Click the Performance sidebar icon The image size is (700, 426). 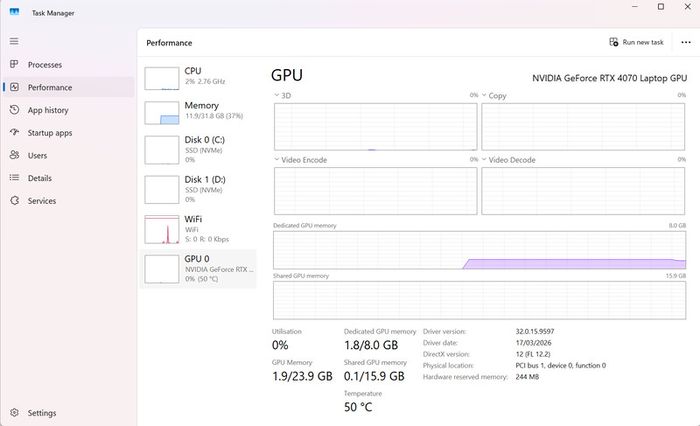coord(14,87)
